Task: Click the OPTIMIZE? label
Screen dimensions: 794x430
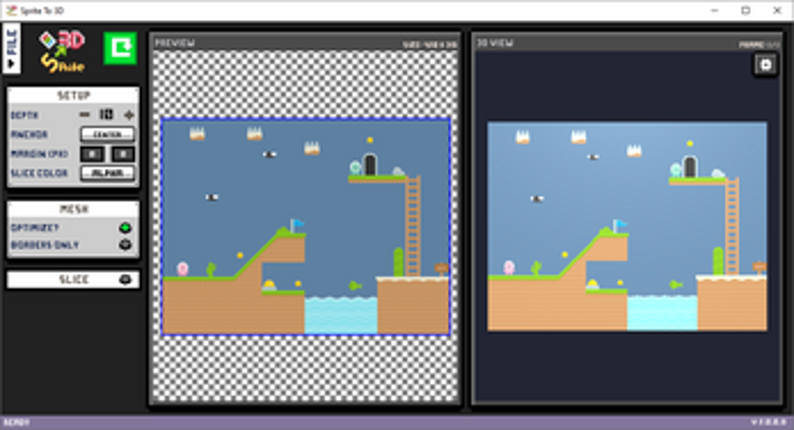Action: (35, 228)
